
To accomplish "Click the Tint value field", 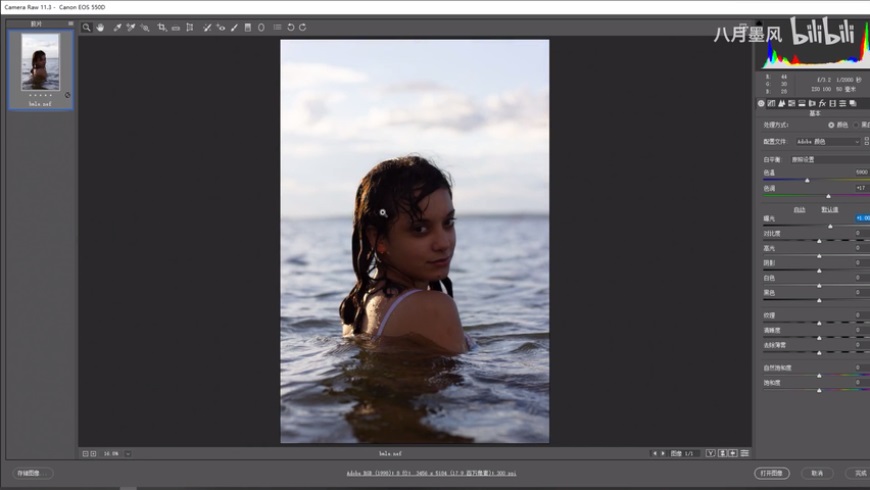I will point(862,188).
